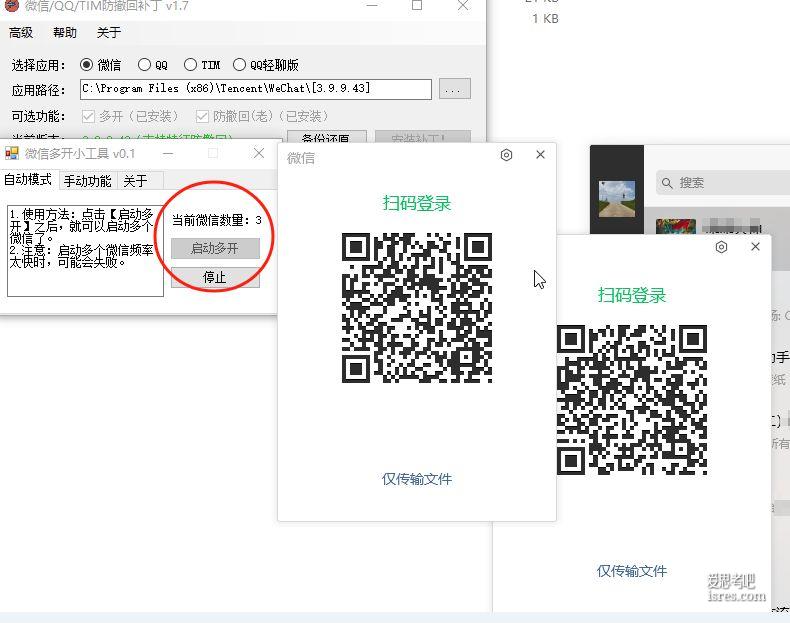The height and width of the screenshot is (623, 790).
Task: Click the QR code in second login window
Action: point(632,400)
